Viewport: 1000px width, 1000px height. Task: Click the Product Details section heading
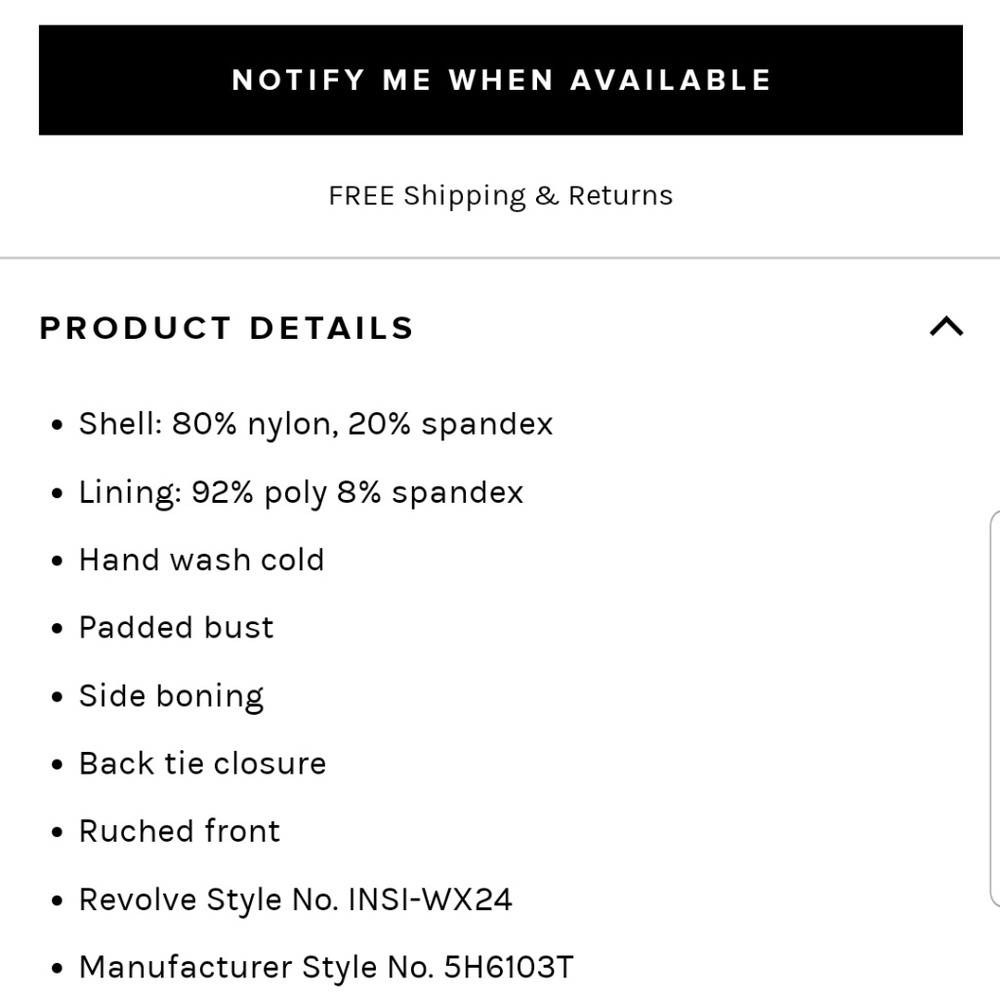[227, 328]
